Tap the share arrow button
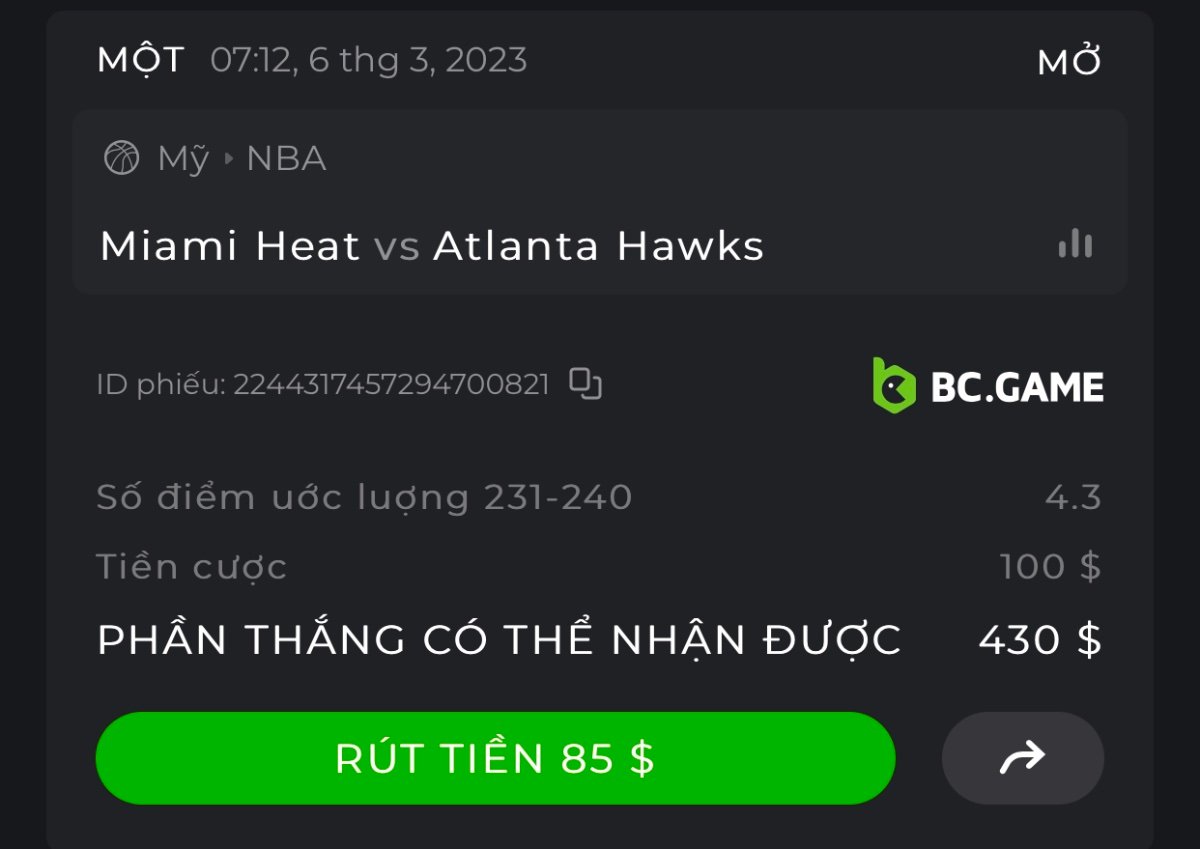The height and width of the screenshot is (849, 1200). 1022,758
